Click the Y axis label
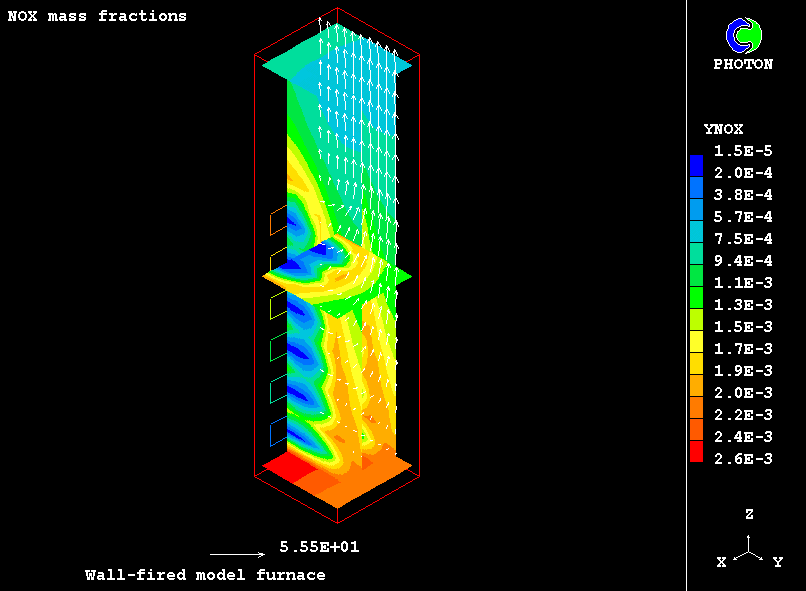Image resolution: width=806 pixels, height=591 pixels. (x=777, y=562)
